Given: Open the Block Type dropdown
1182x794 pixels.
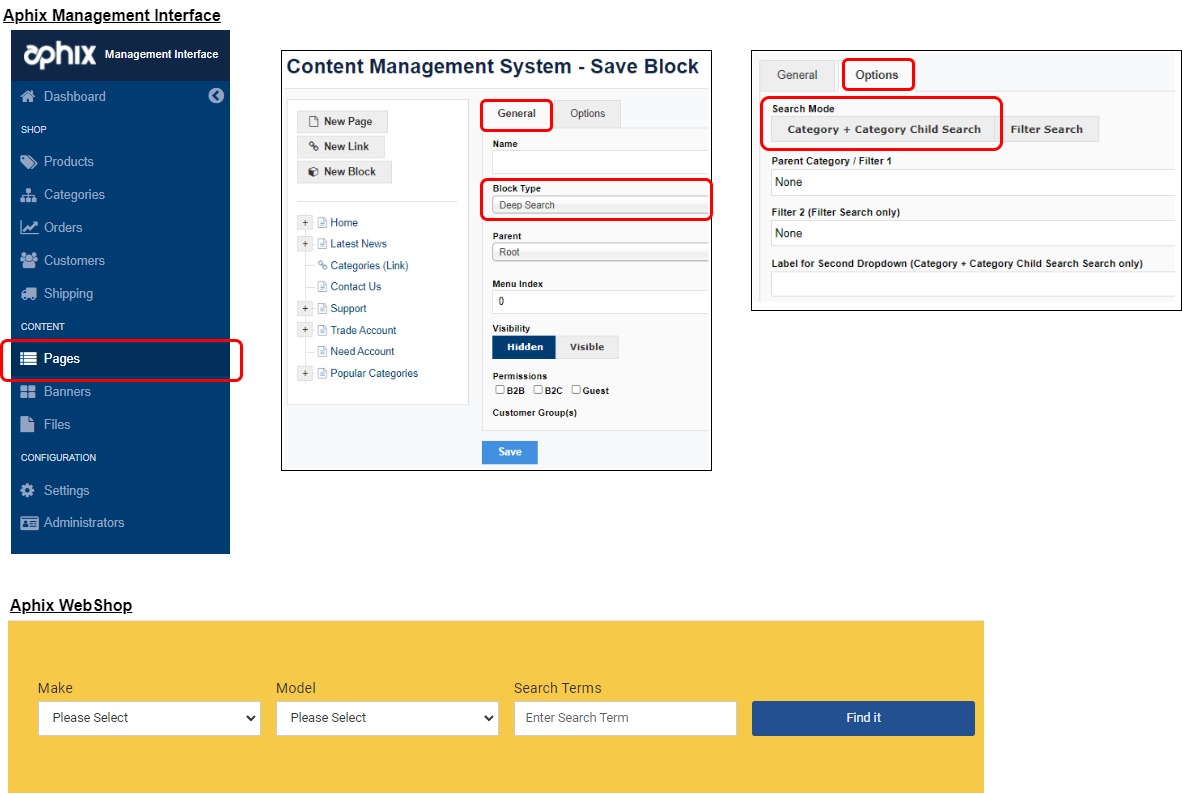Looking at the screenshot, I should [600, 205].
